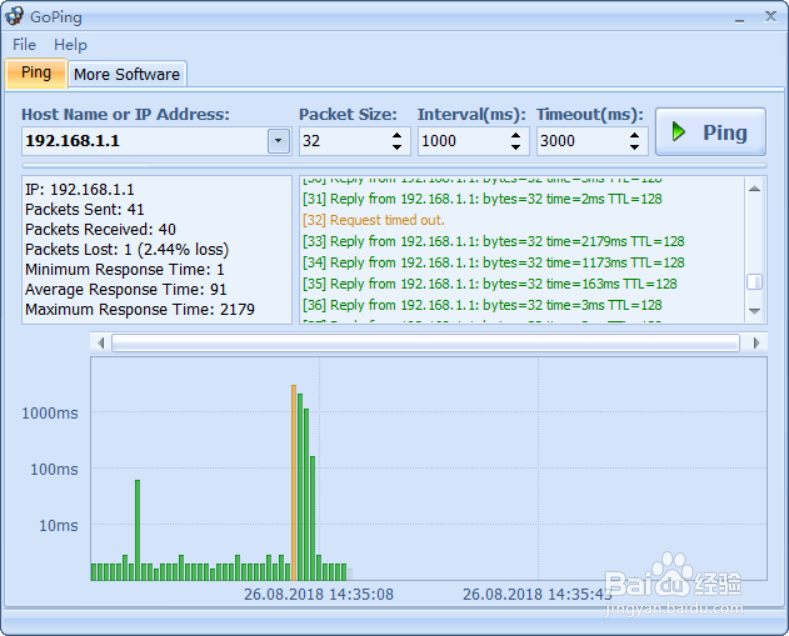Screen dimensions: 789x636
Task: Click the 100ms axis label
Action: coord(54,469)
